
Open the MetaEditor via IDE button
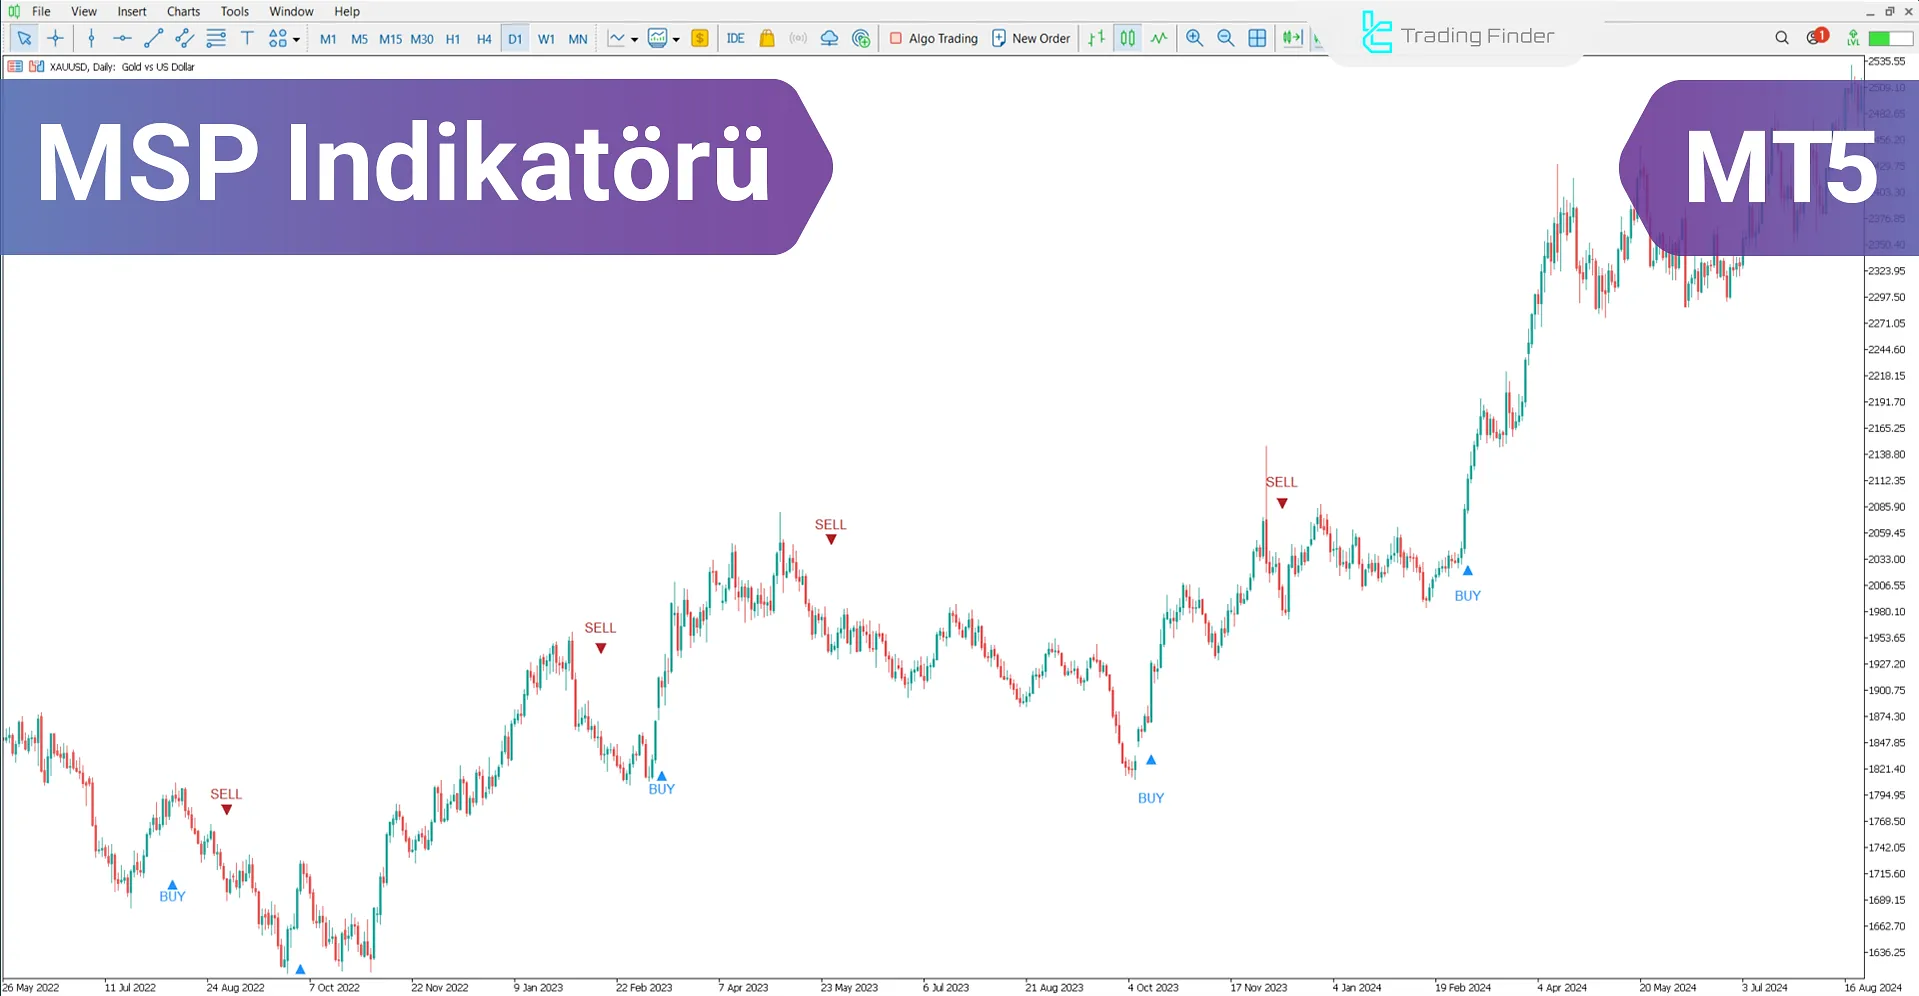(735, 38)
